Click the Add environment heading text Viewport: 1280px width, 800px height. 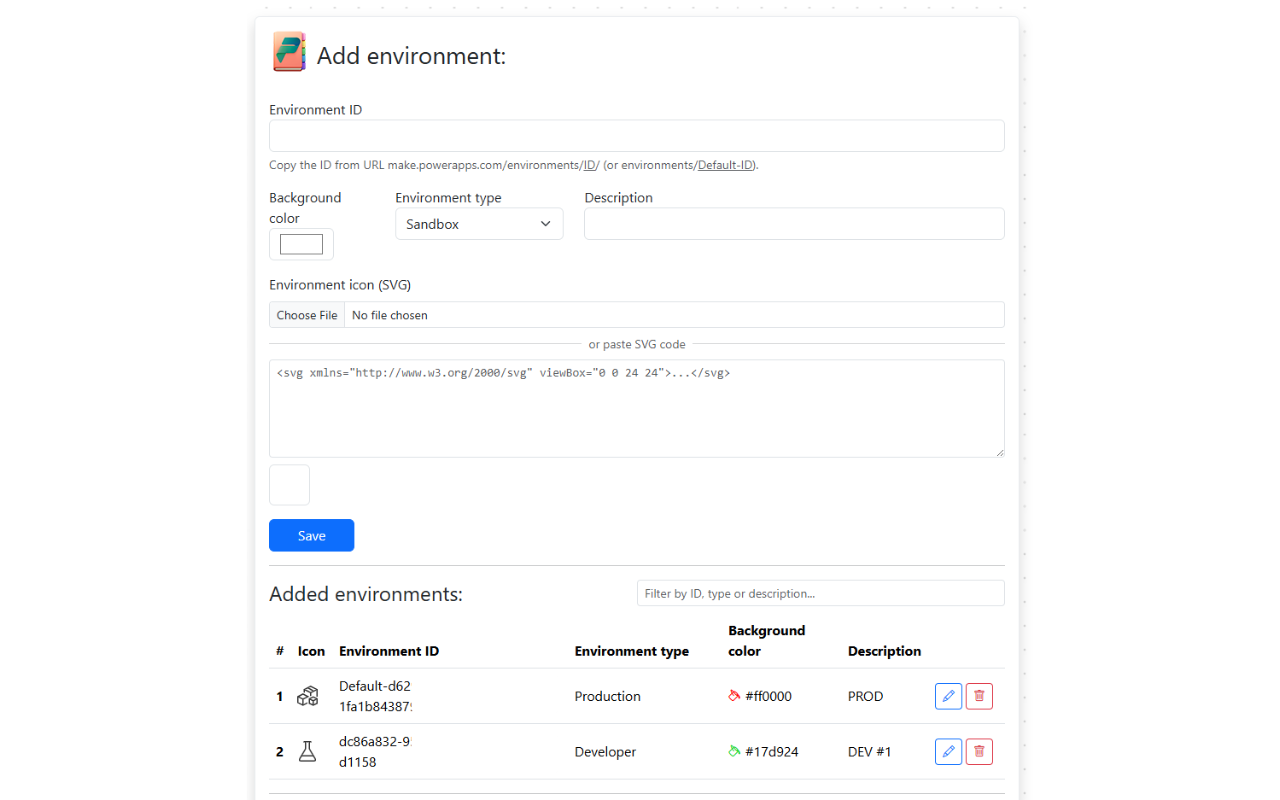click(x=411, y=56)
